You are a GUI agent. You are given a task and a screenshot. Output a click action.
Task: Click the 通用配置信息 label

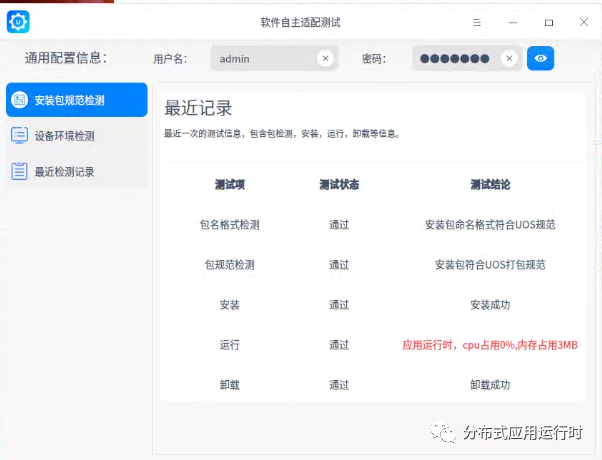click(x=66, y=58)
